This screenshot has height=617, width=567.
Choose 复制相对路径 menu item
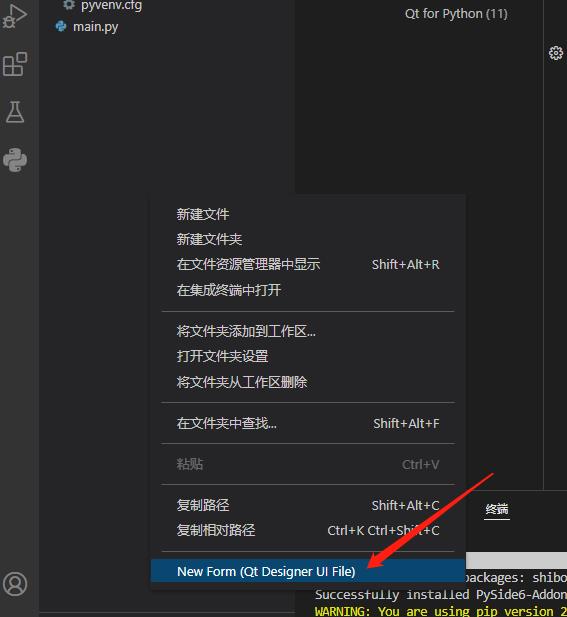(x=308, y=530)
